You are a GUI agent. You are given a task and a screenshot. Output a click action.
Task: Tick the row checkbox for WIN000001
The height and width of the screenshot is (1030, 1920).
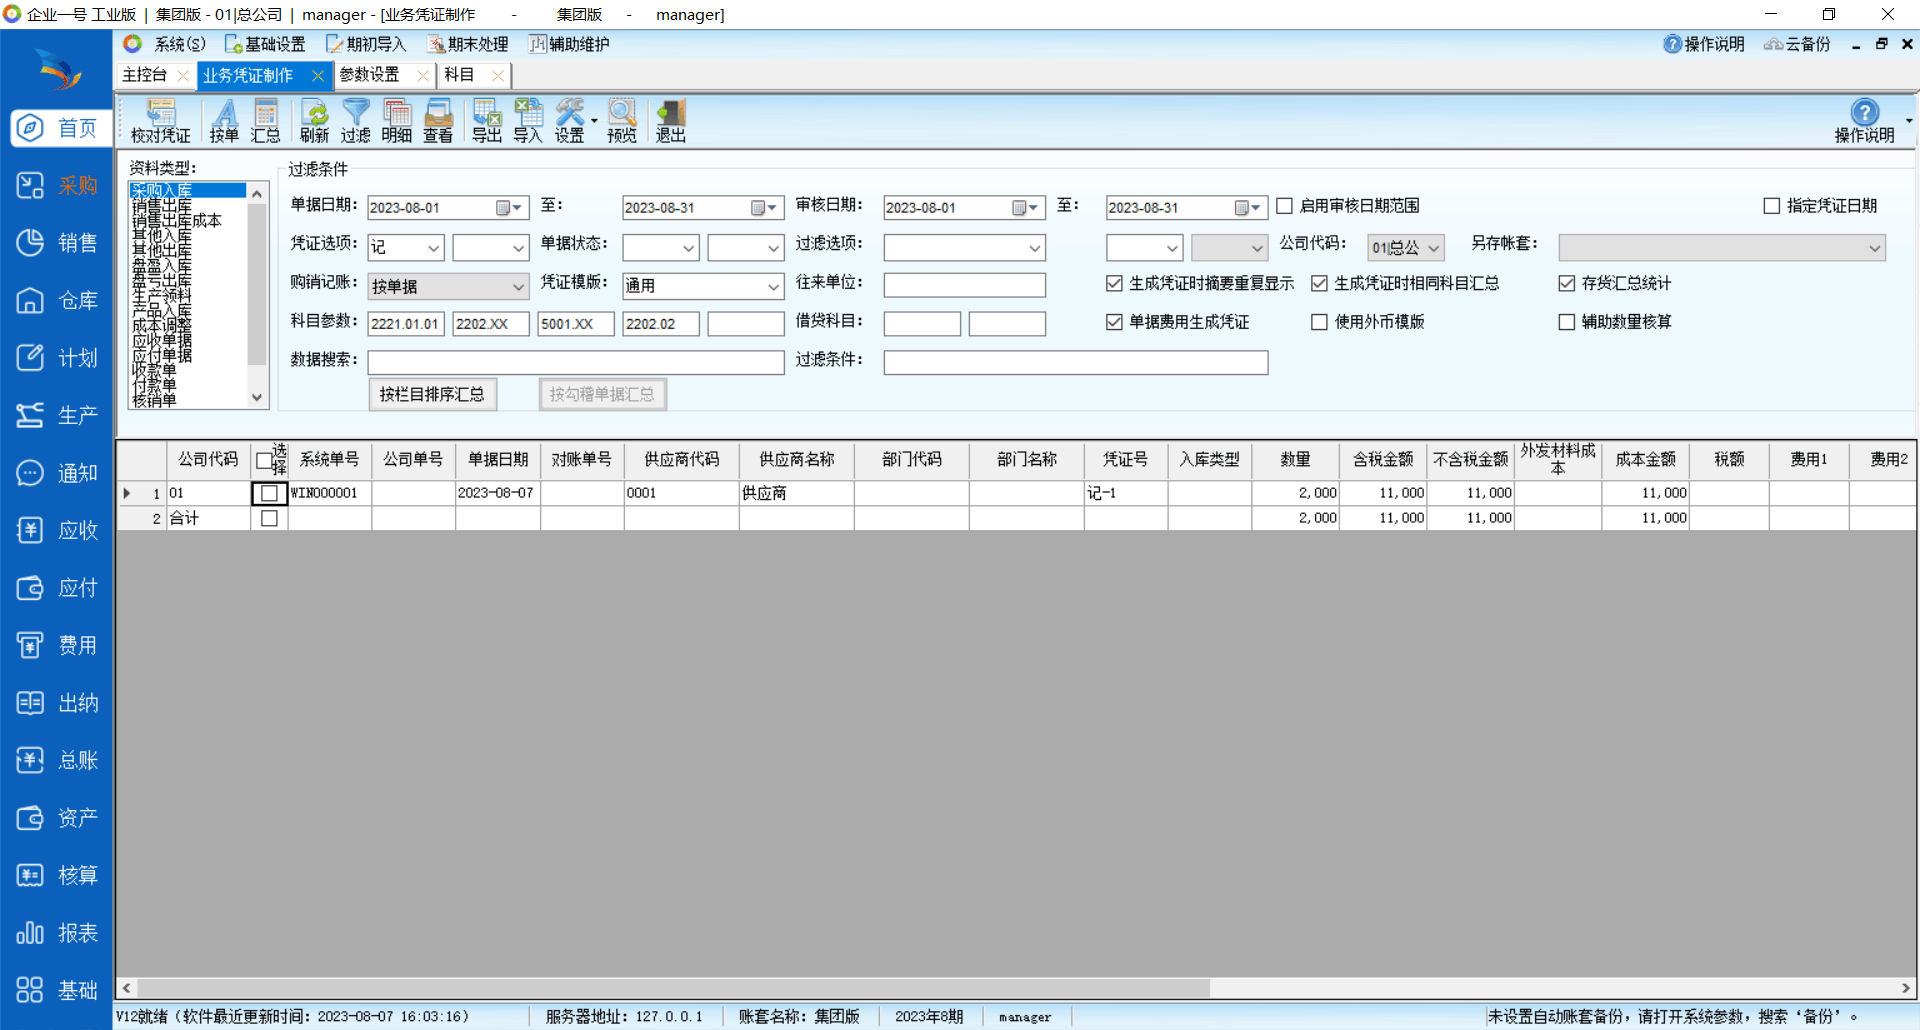pos(269,493)
